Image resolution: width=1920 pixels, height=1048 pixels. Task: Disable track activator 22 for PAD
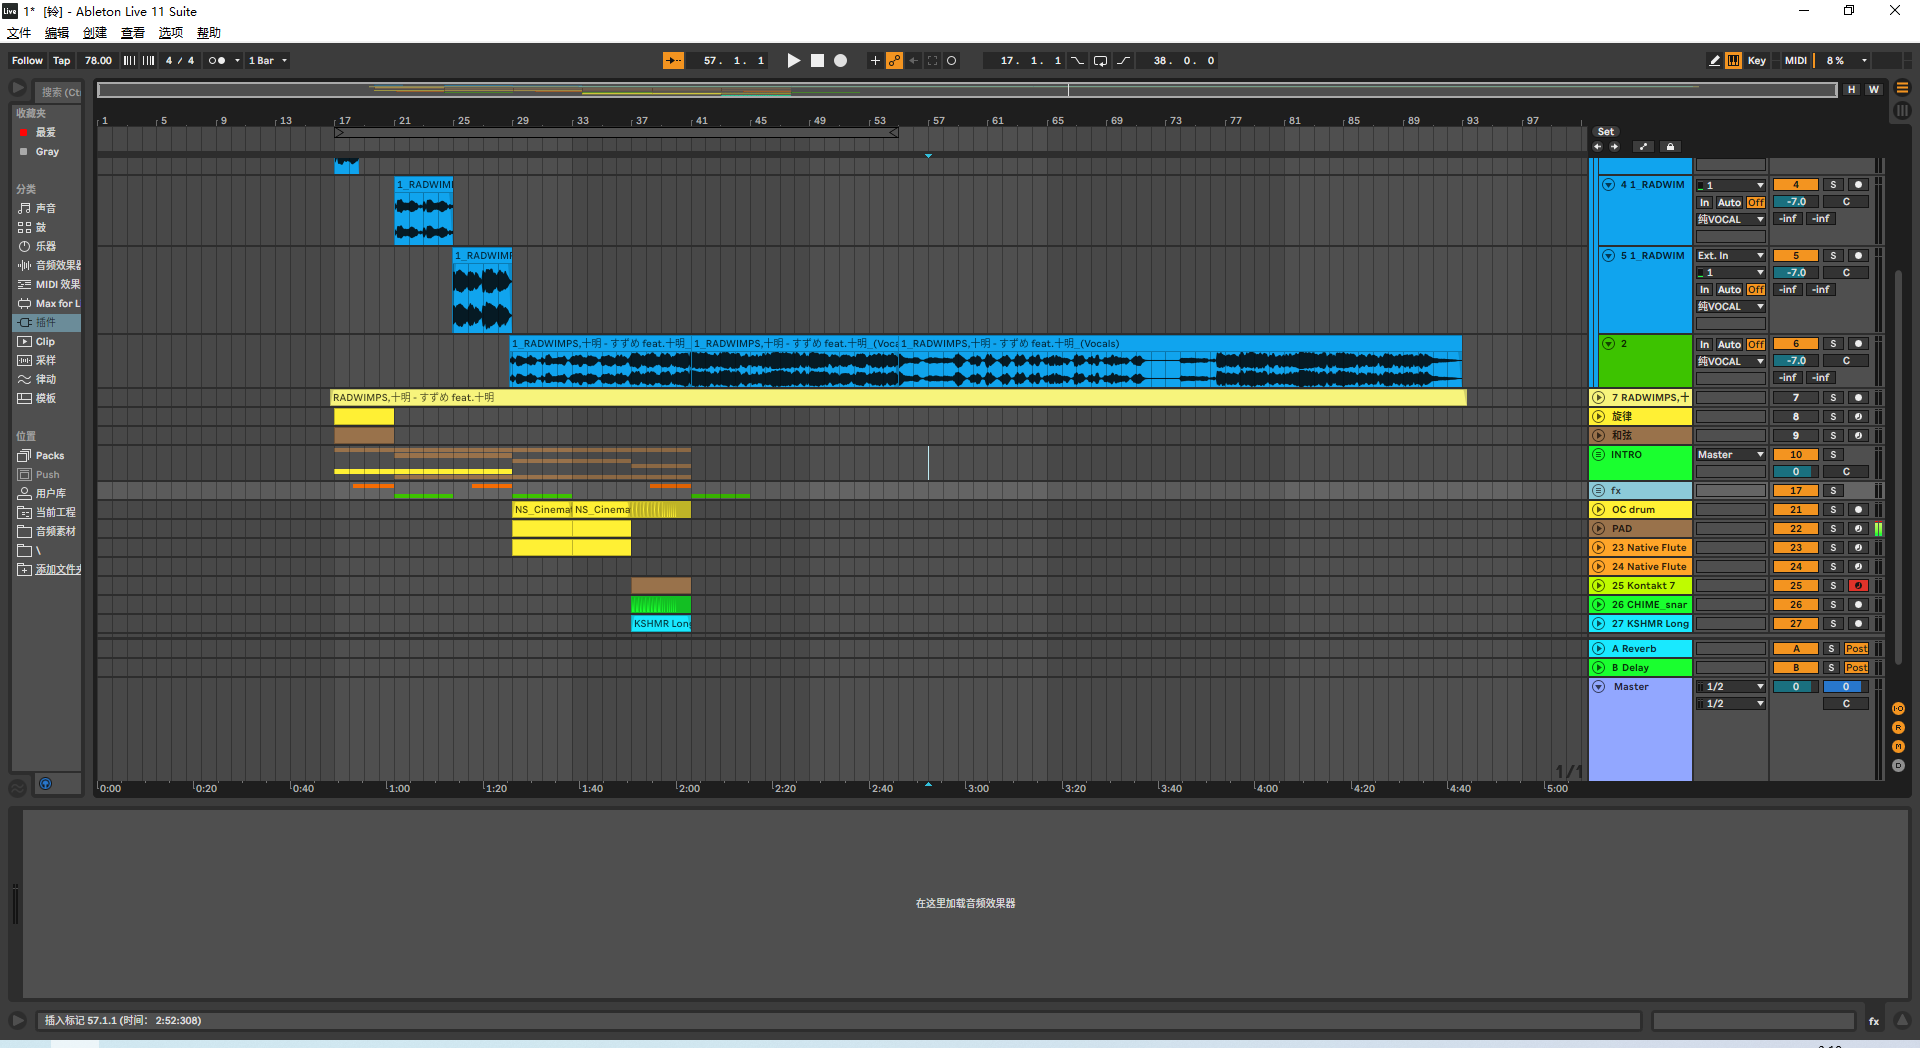point(1795,529)
